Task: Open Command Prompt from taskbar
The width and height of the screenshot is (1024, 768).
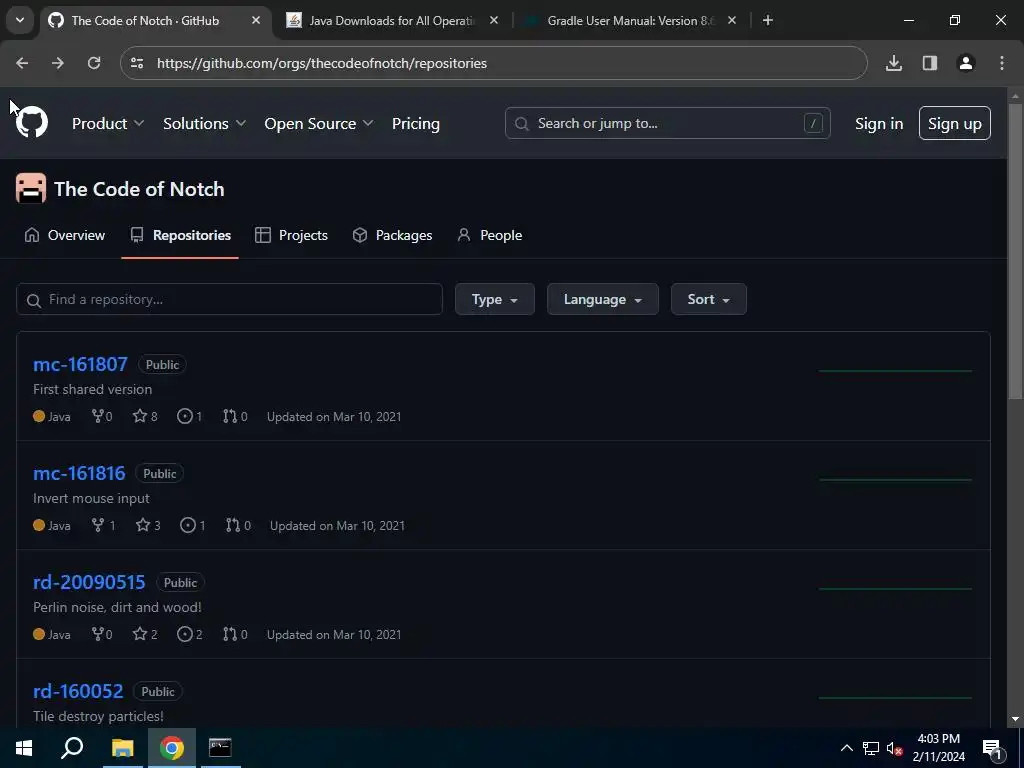Action: [220, 748]
